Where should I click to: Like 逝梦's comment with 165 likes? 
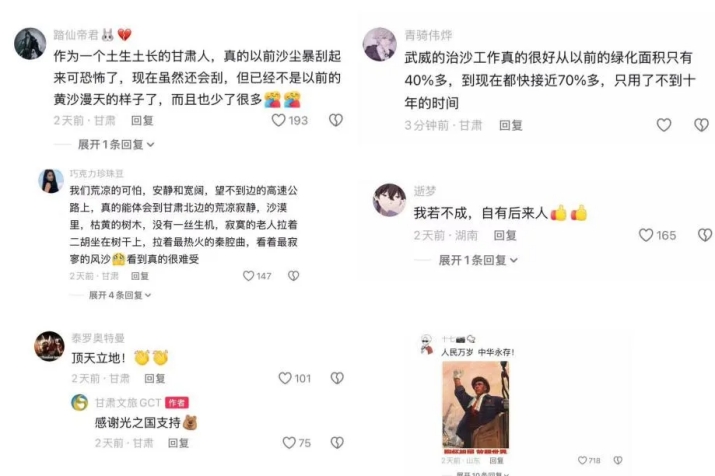pos(646,235)
